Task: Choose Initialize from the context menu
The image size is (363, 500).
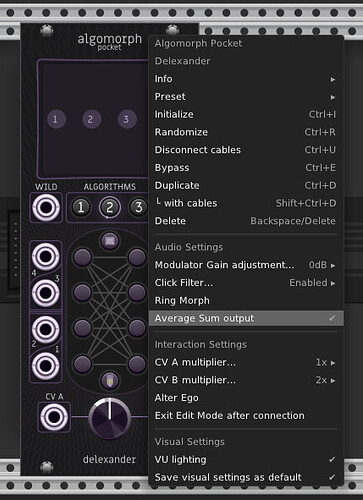Action: pos(246,114)
